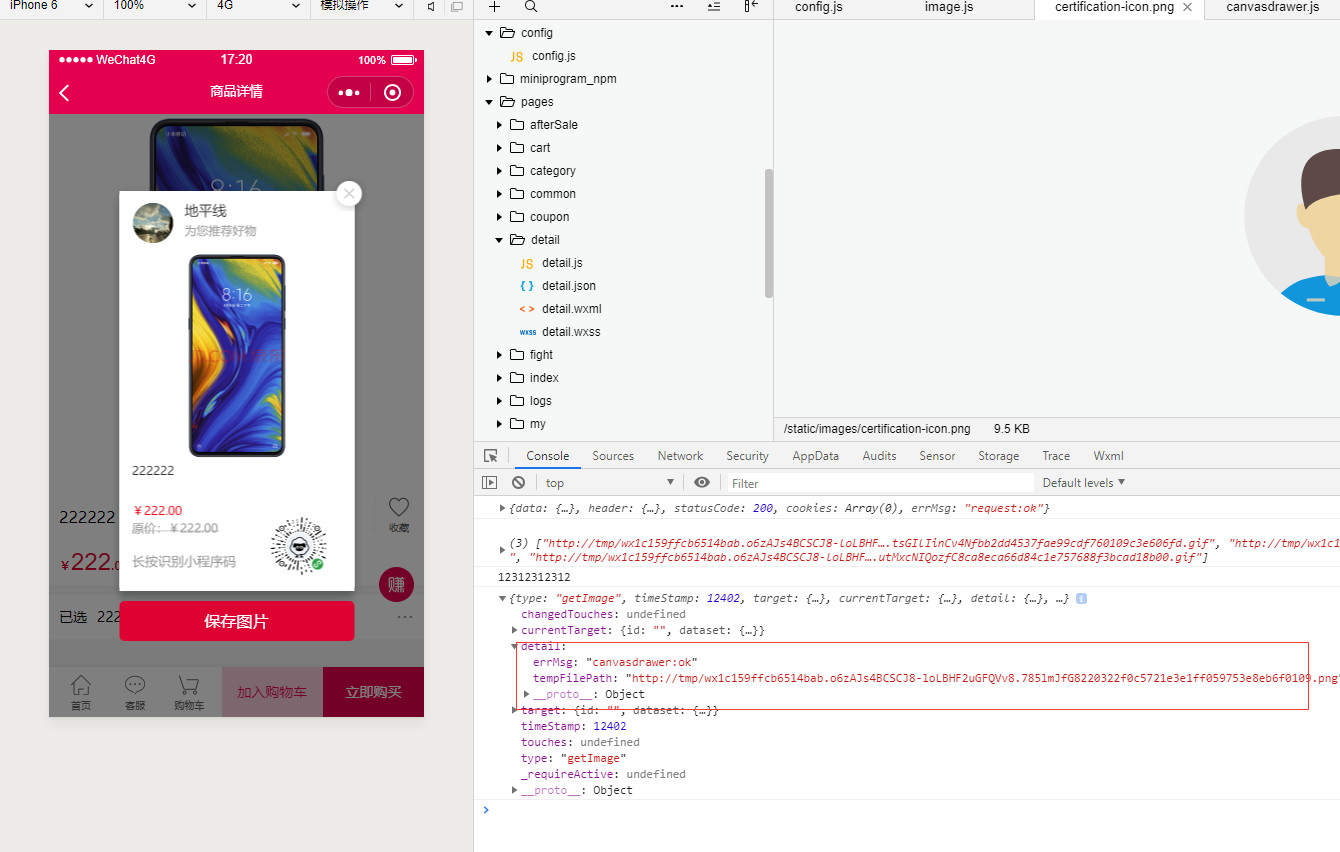Screen dimensions: 1340x852
Task: Click the phone product image in poster
Action: (237, 356)
